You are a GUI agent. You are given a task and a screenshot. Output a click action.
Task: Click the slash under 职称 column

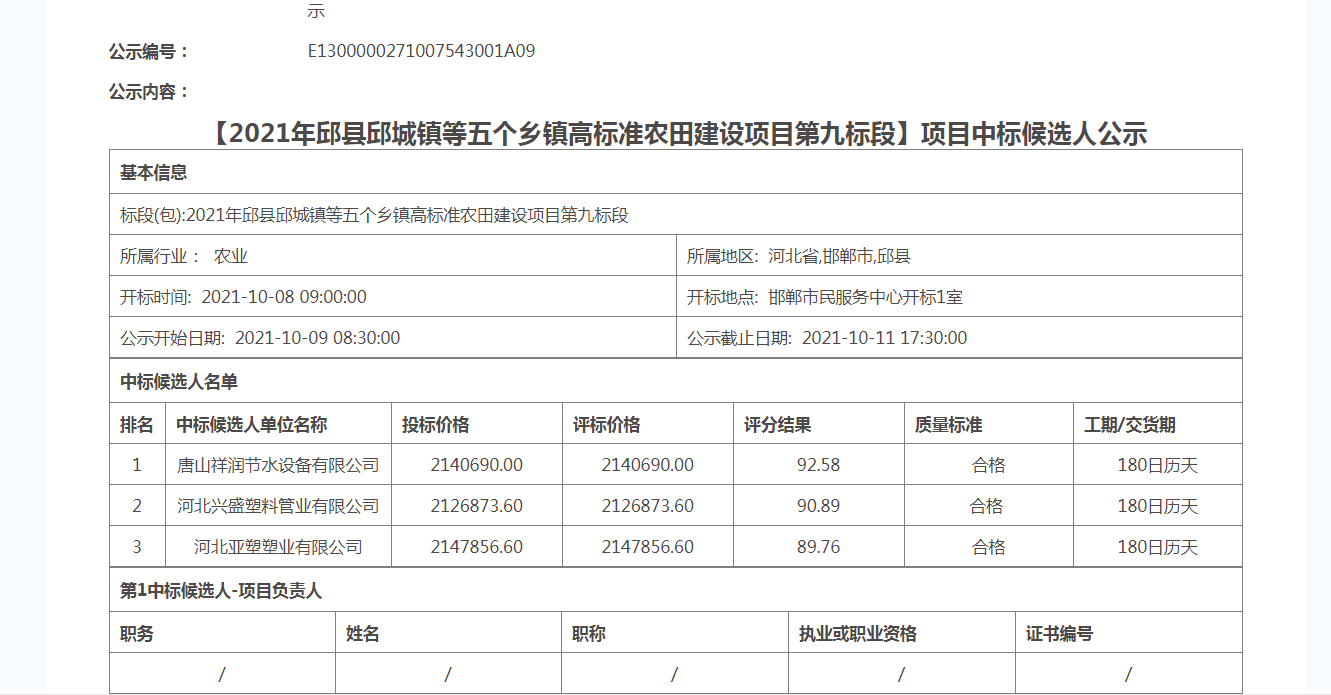coord(675,674)
